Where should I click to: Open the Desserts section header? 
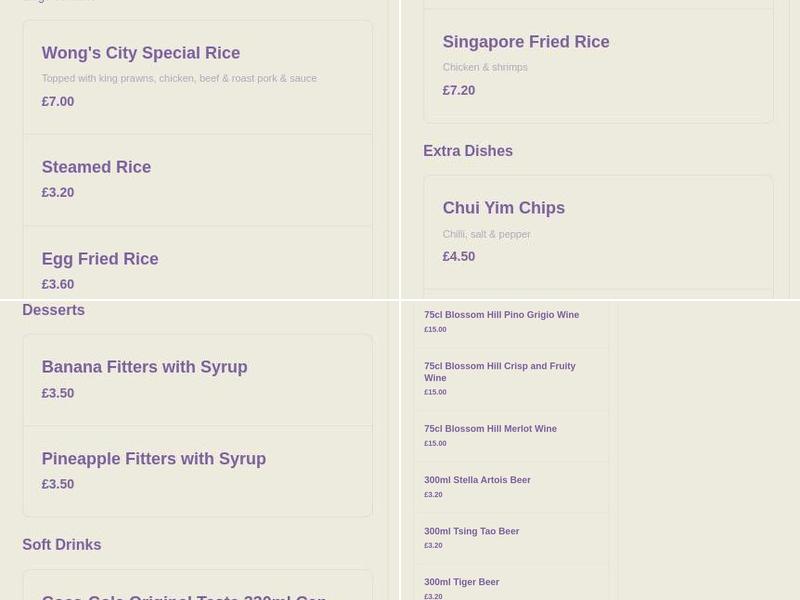53,310
